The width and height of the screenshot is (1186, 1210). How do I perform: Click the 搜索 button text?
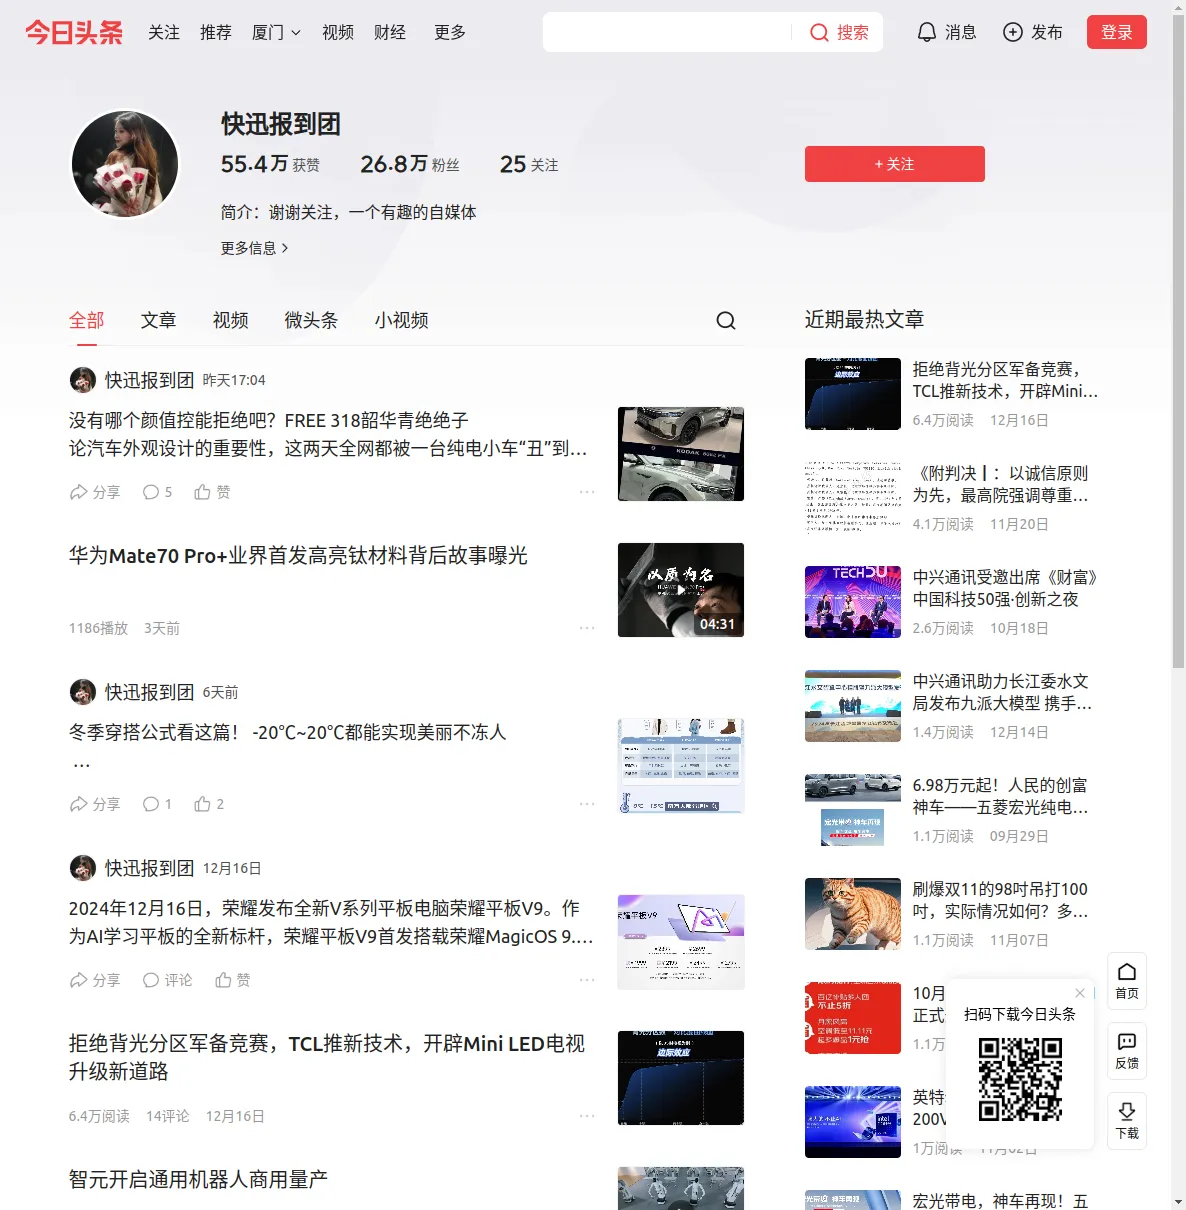tap(853, 33)
